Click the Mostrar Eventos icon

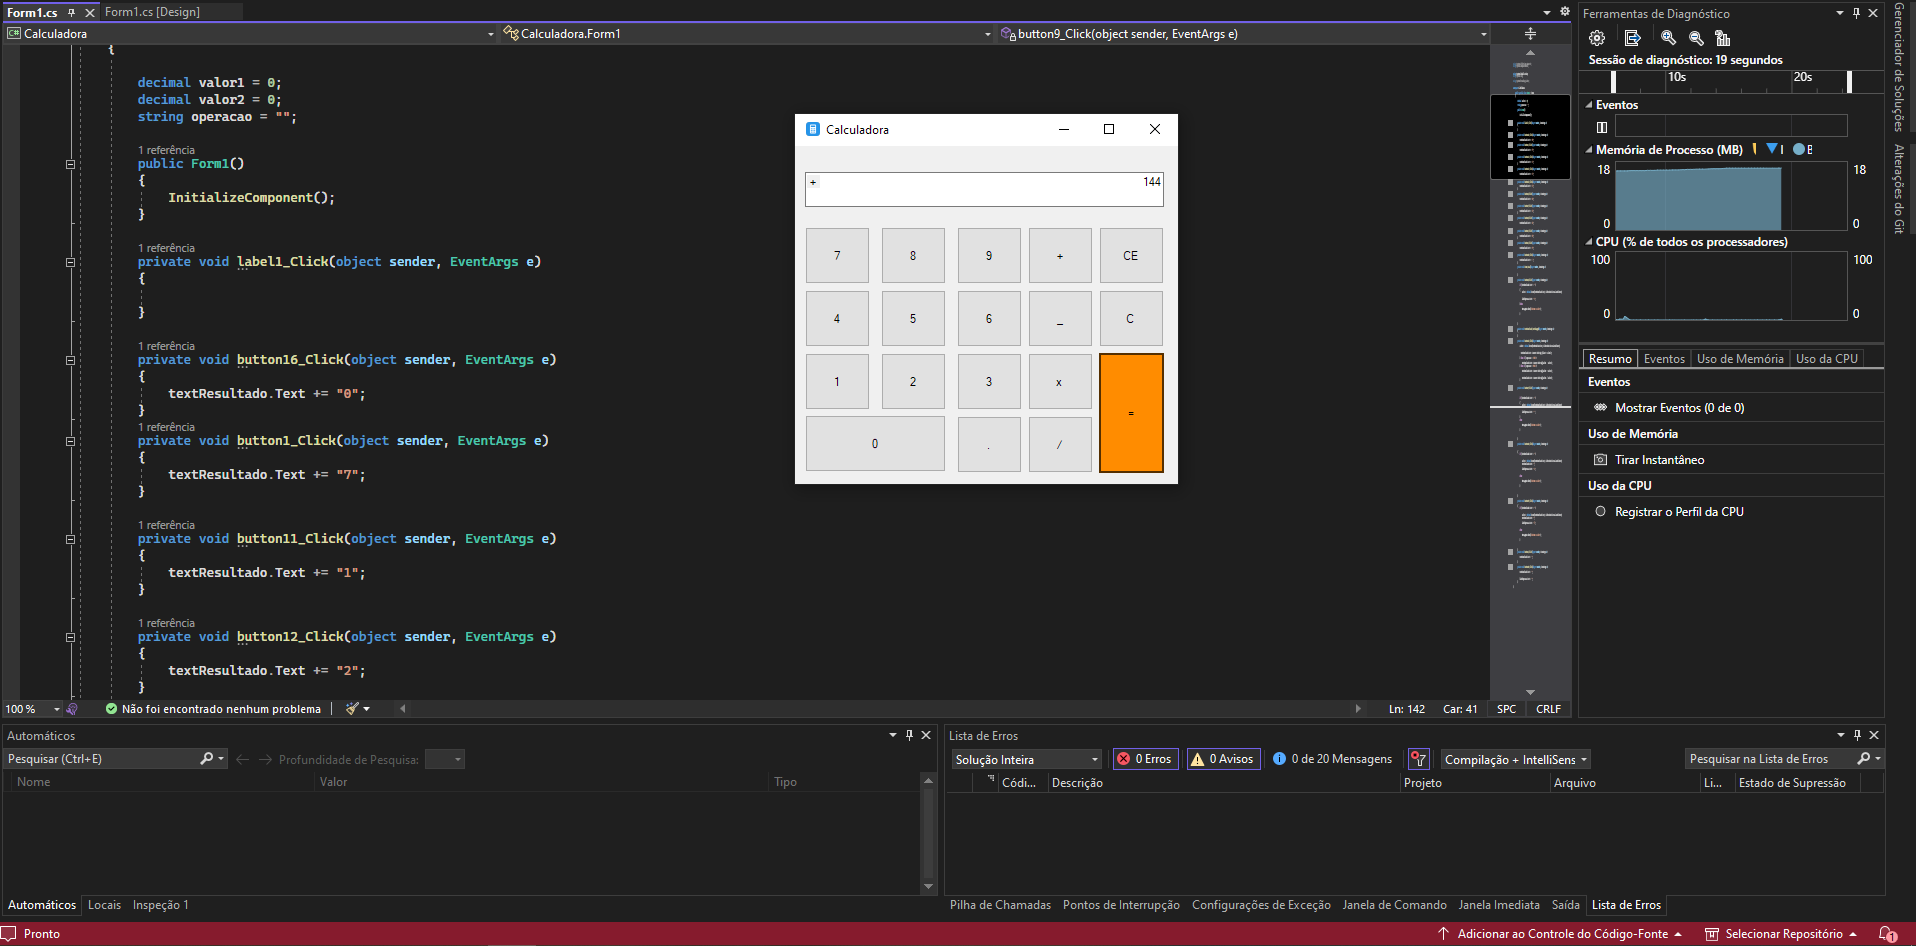pyautogui.click(x=1600, y=407)
